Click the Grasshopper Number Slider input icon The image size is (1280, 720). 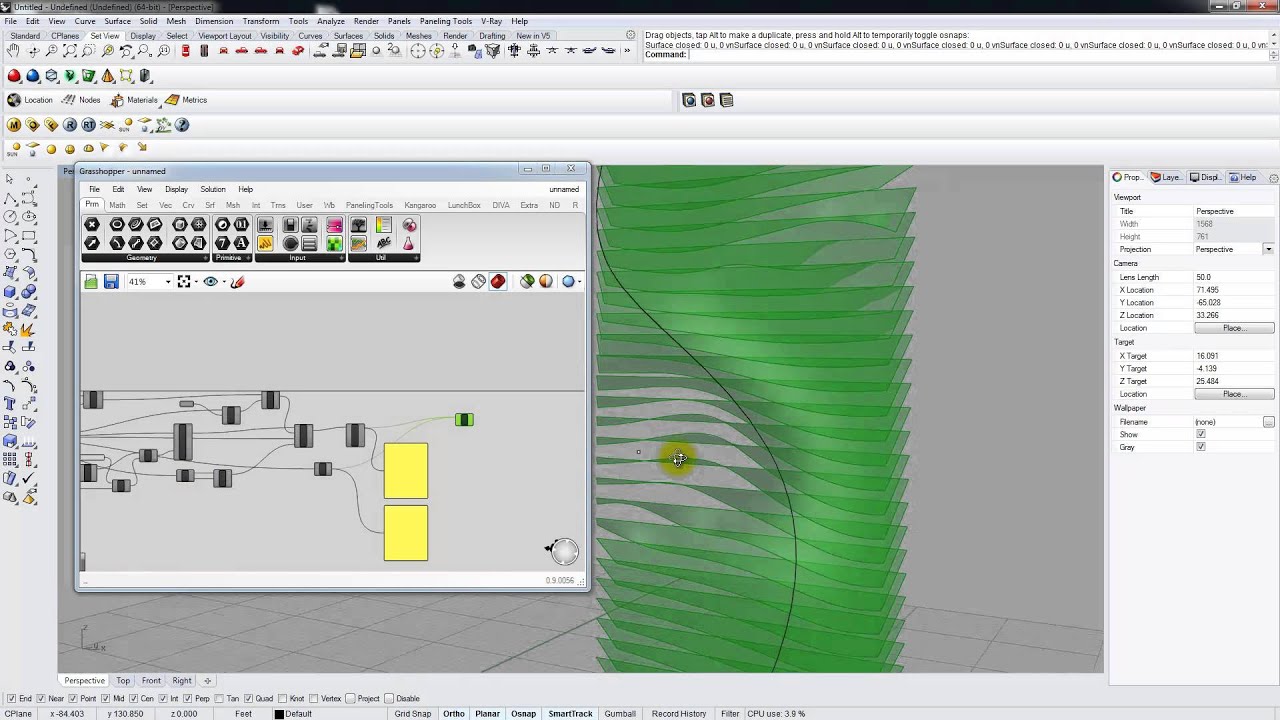tap(265, 225)
